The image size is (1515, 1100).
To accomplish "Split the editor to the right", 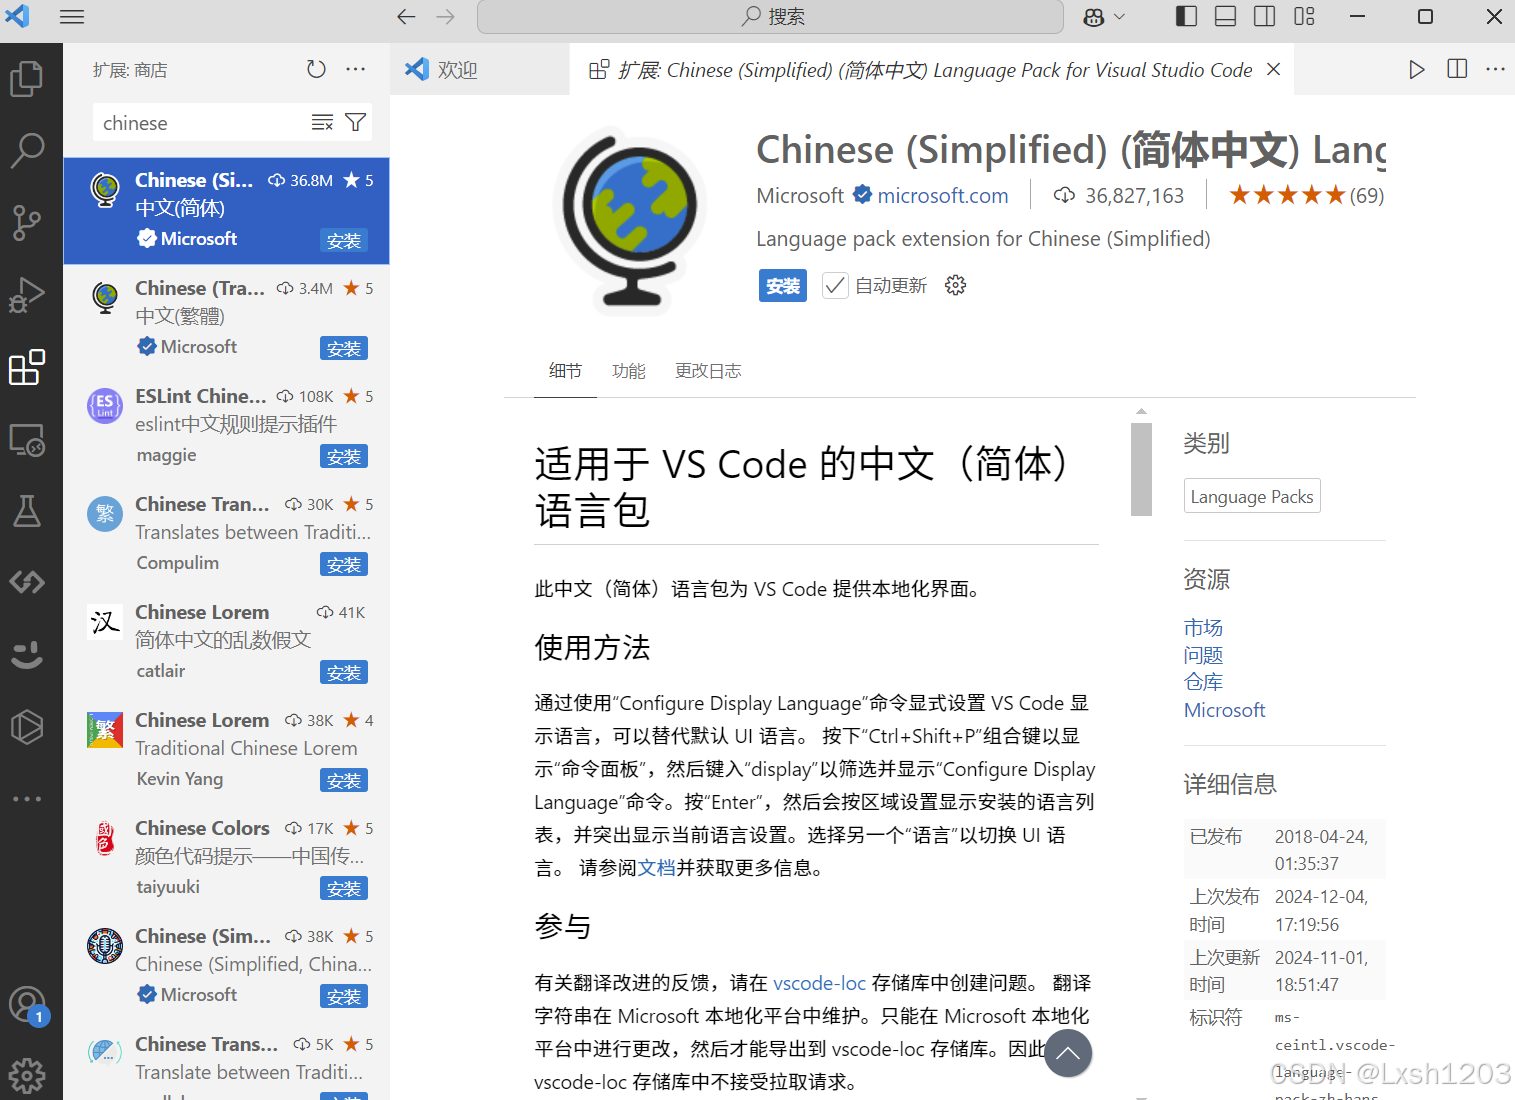I will [x=1457, y=69].
